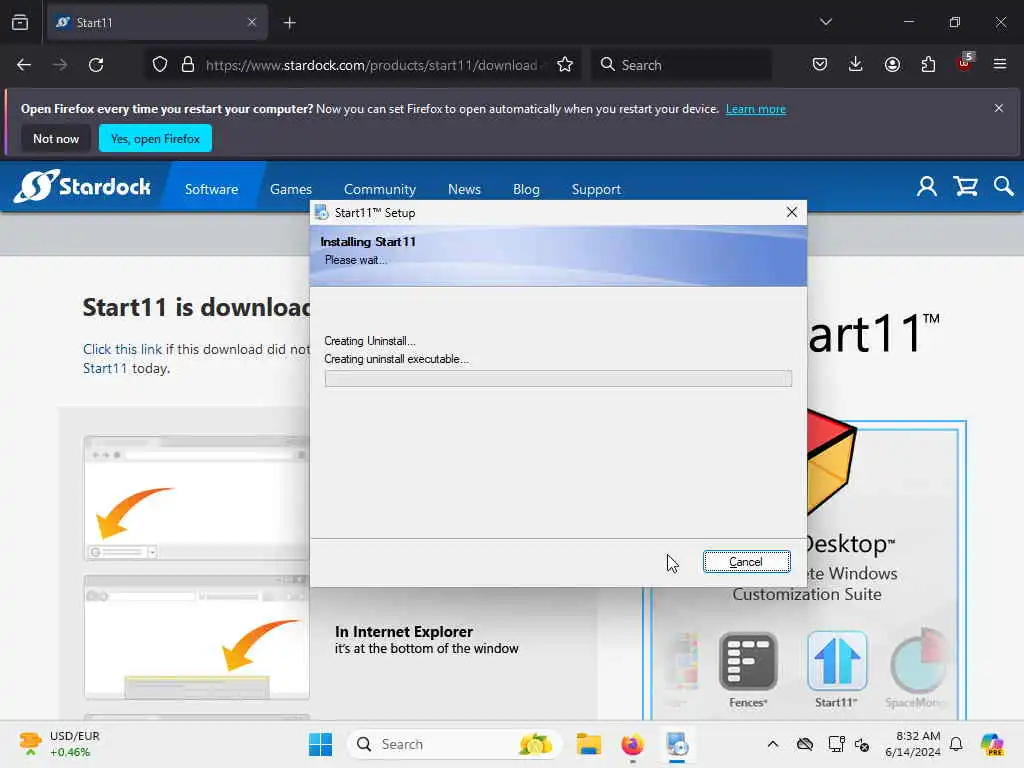Cancel the Start11 installation

pos(746,562)
